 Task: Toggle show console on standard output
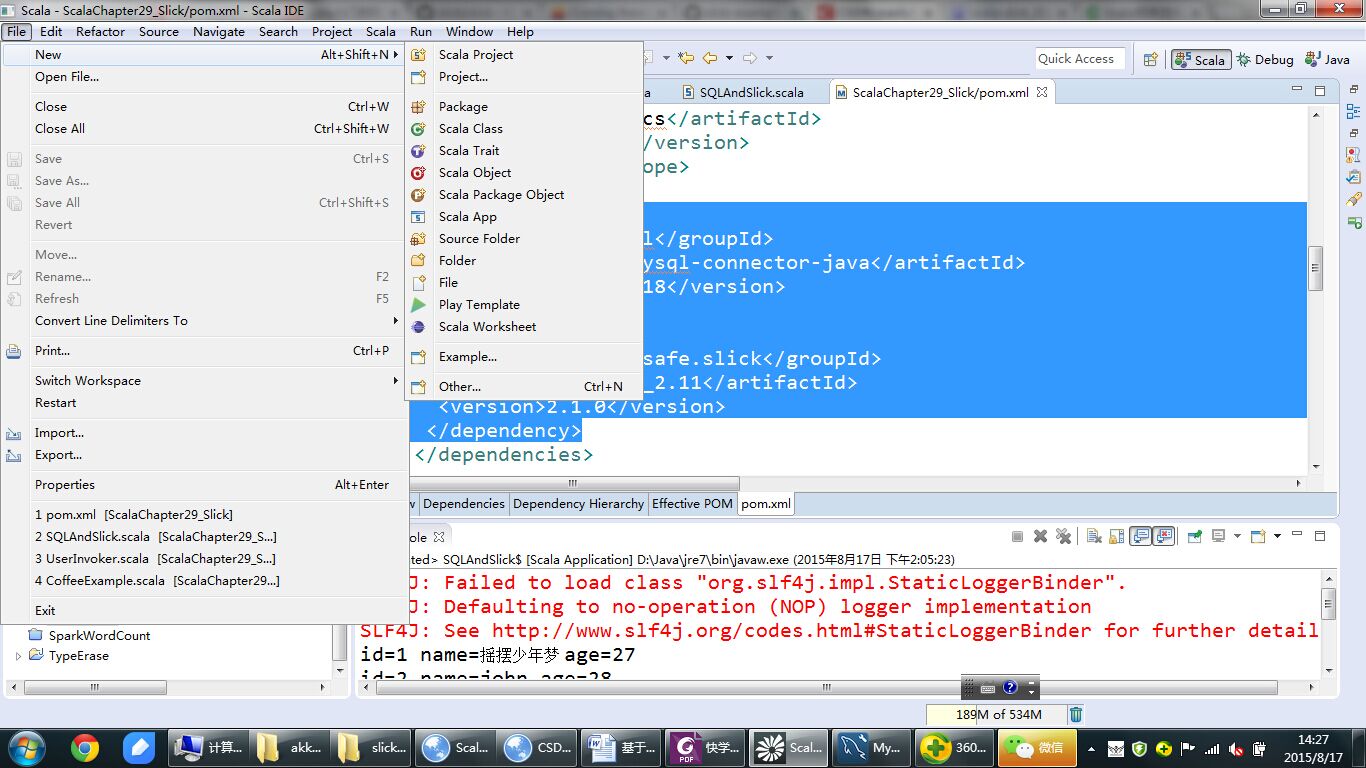[x=1141, y=536]
